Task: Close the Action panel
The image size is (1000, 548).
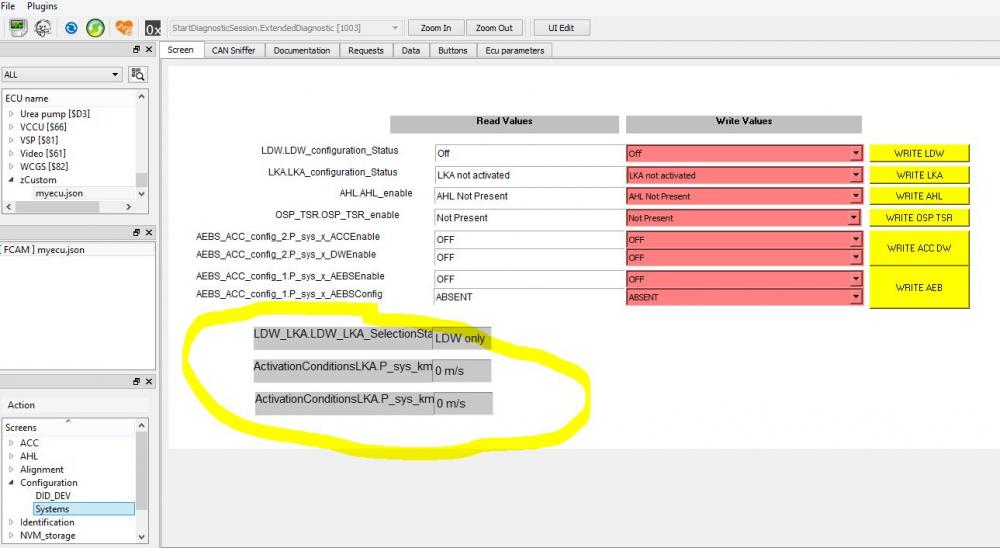Action: click(149, 381)
